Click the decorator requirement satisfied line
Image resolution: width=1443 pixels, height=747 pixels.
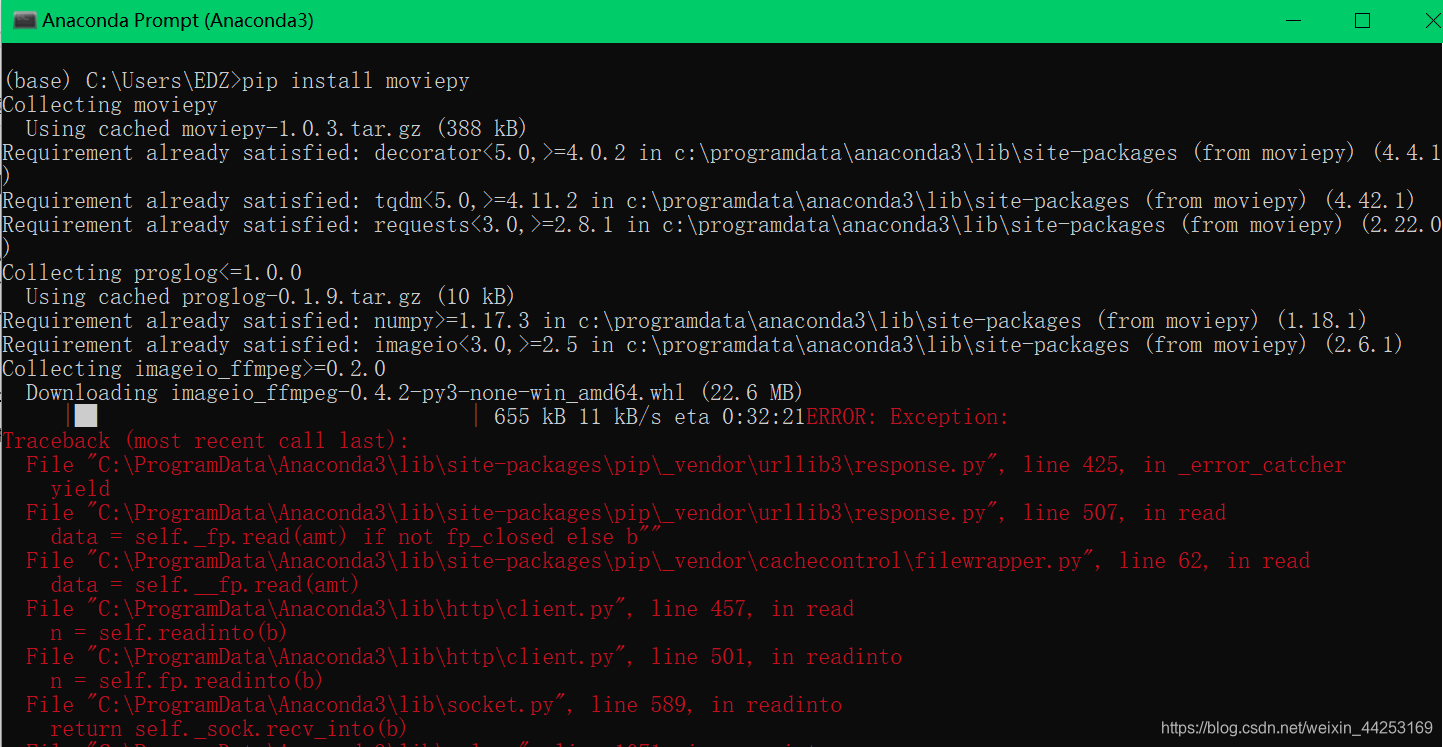[x=721, y=153]
